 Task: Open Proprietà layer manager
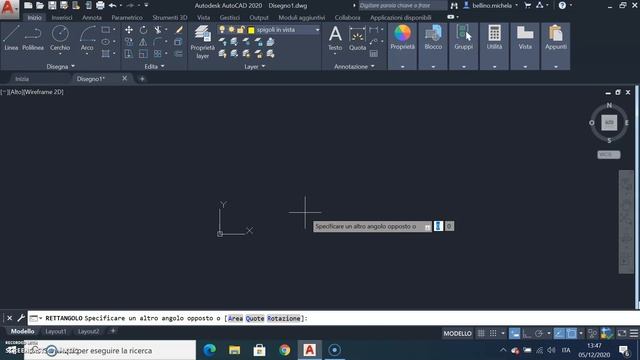pos(202,42)
